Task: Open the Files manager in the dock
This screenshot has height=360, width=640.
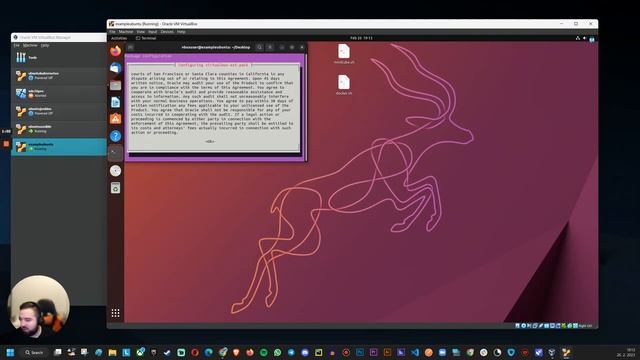Action: click(x=116, y=85)
